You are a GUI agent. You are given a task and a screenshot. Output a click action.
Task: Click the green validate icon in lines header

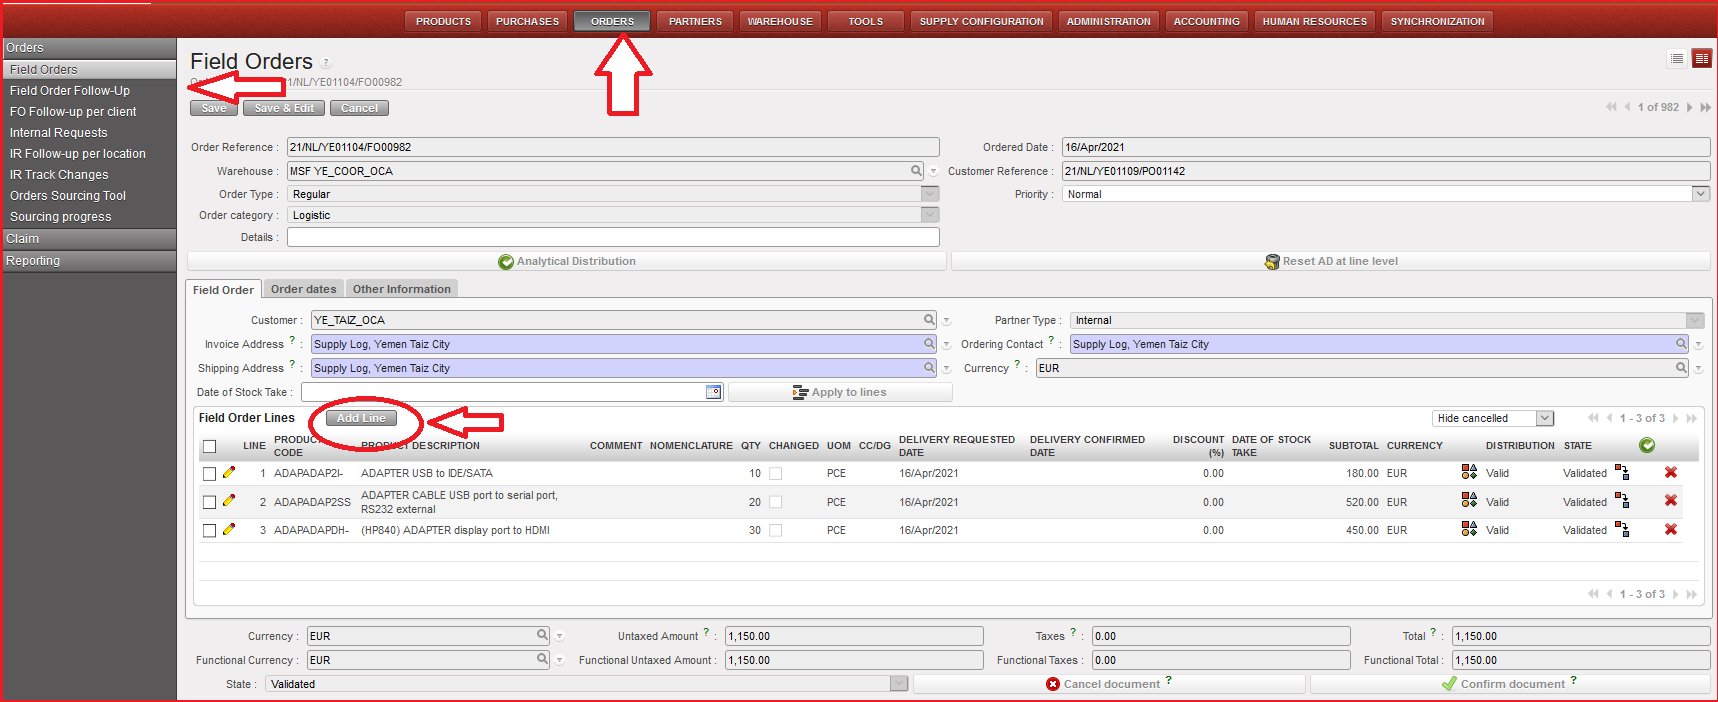[1647, 445]
